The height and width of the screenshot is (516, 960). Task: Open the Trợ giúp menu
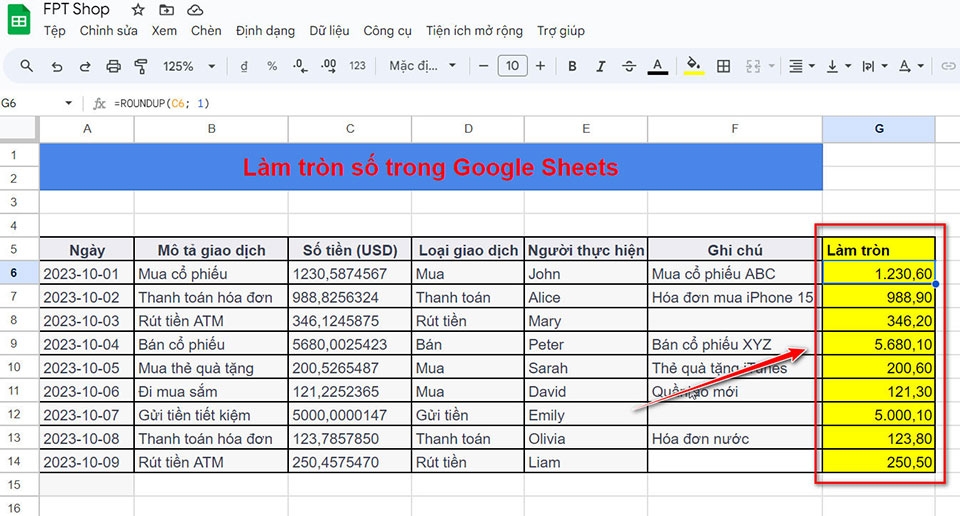(561, 31)
